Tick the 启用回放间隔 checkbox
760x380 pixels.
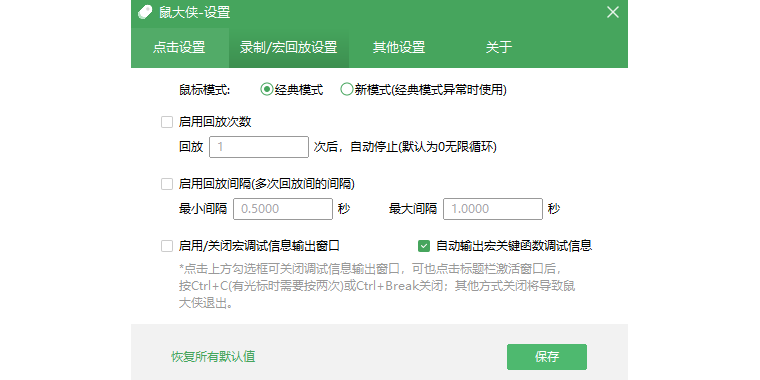167,184
